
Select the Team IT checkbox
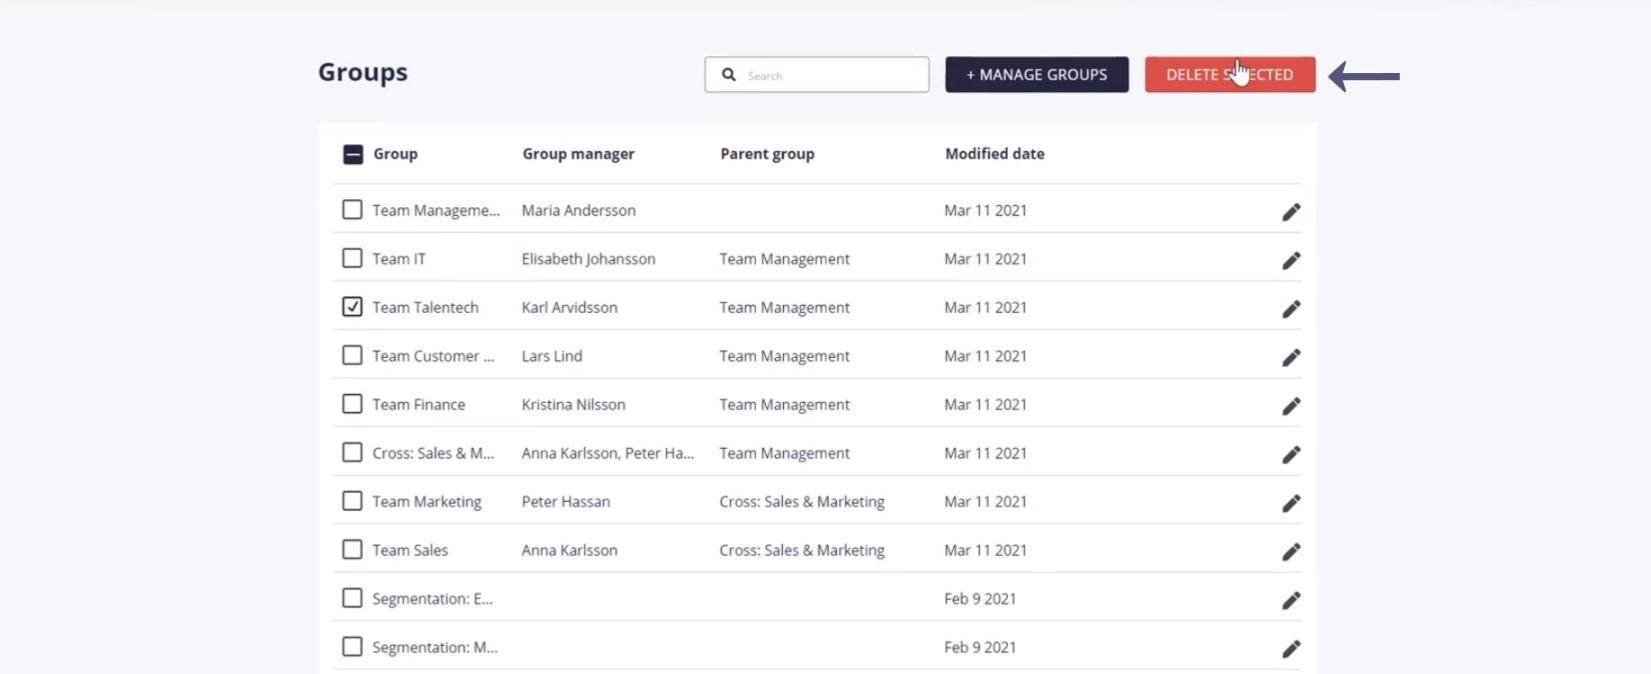point(352,258)
